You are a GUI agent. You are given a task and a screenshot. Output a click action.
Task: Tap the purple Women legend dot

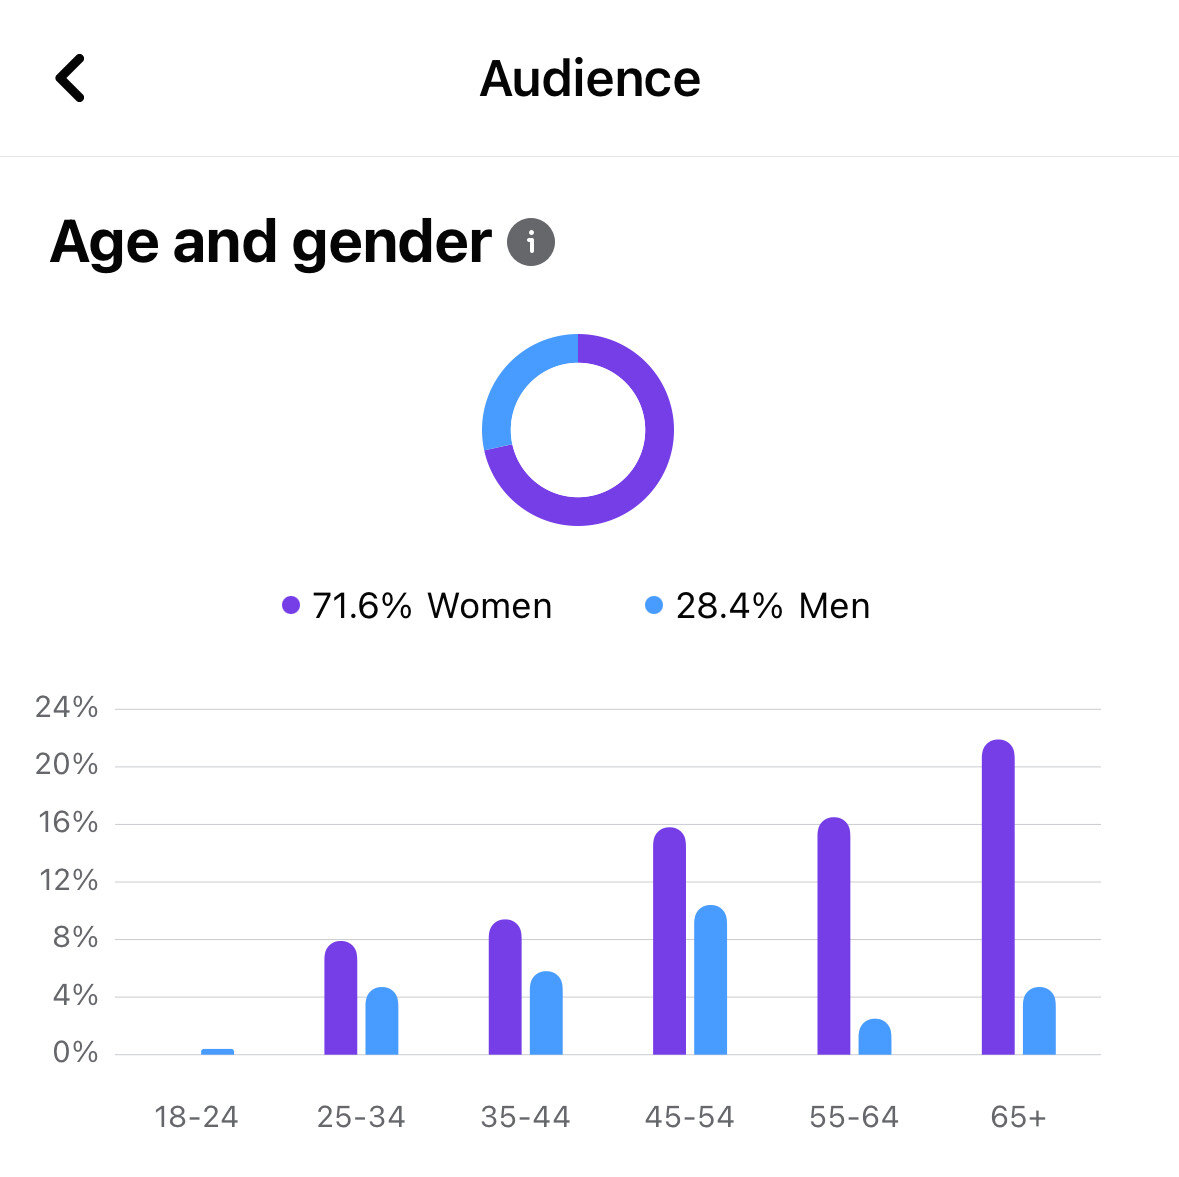tap(290, 604)
